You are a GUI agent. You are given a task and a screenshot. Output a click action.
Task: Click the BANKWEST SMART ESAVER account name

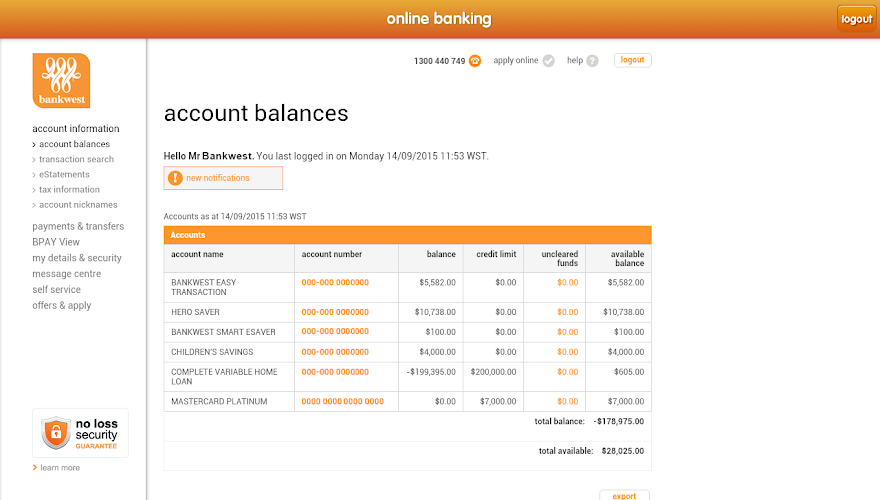coord(223,332)
